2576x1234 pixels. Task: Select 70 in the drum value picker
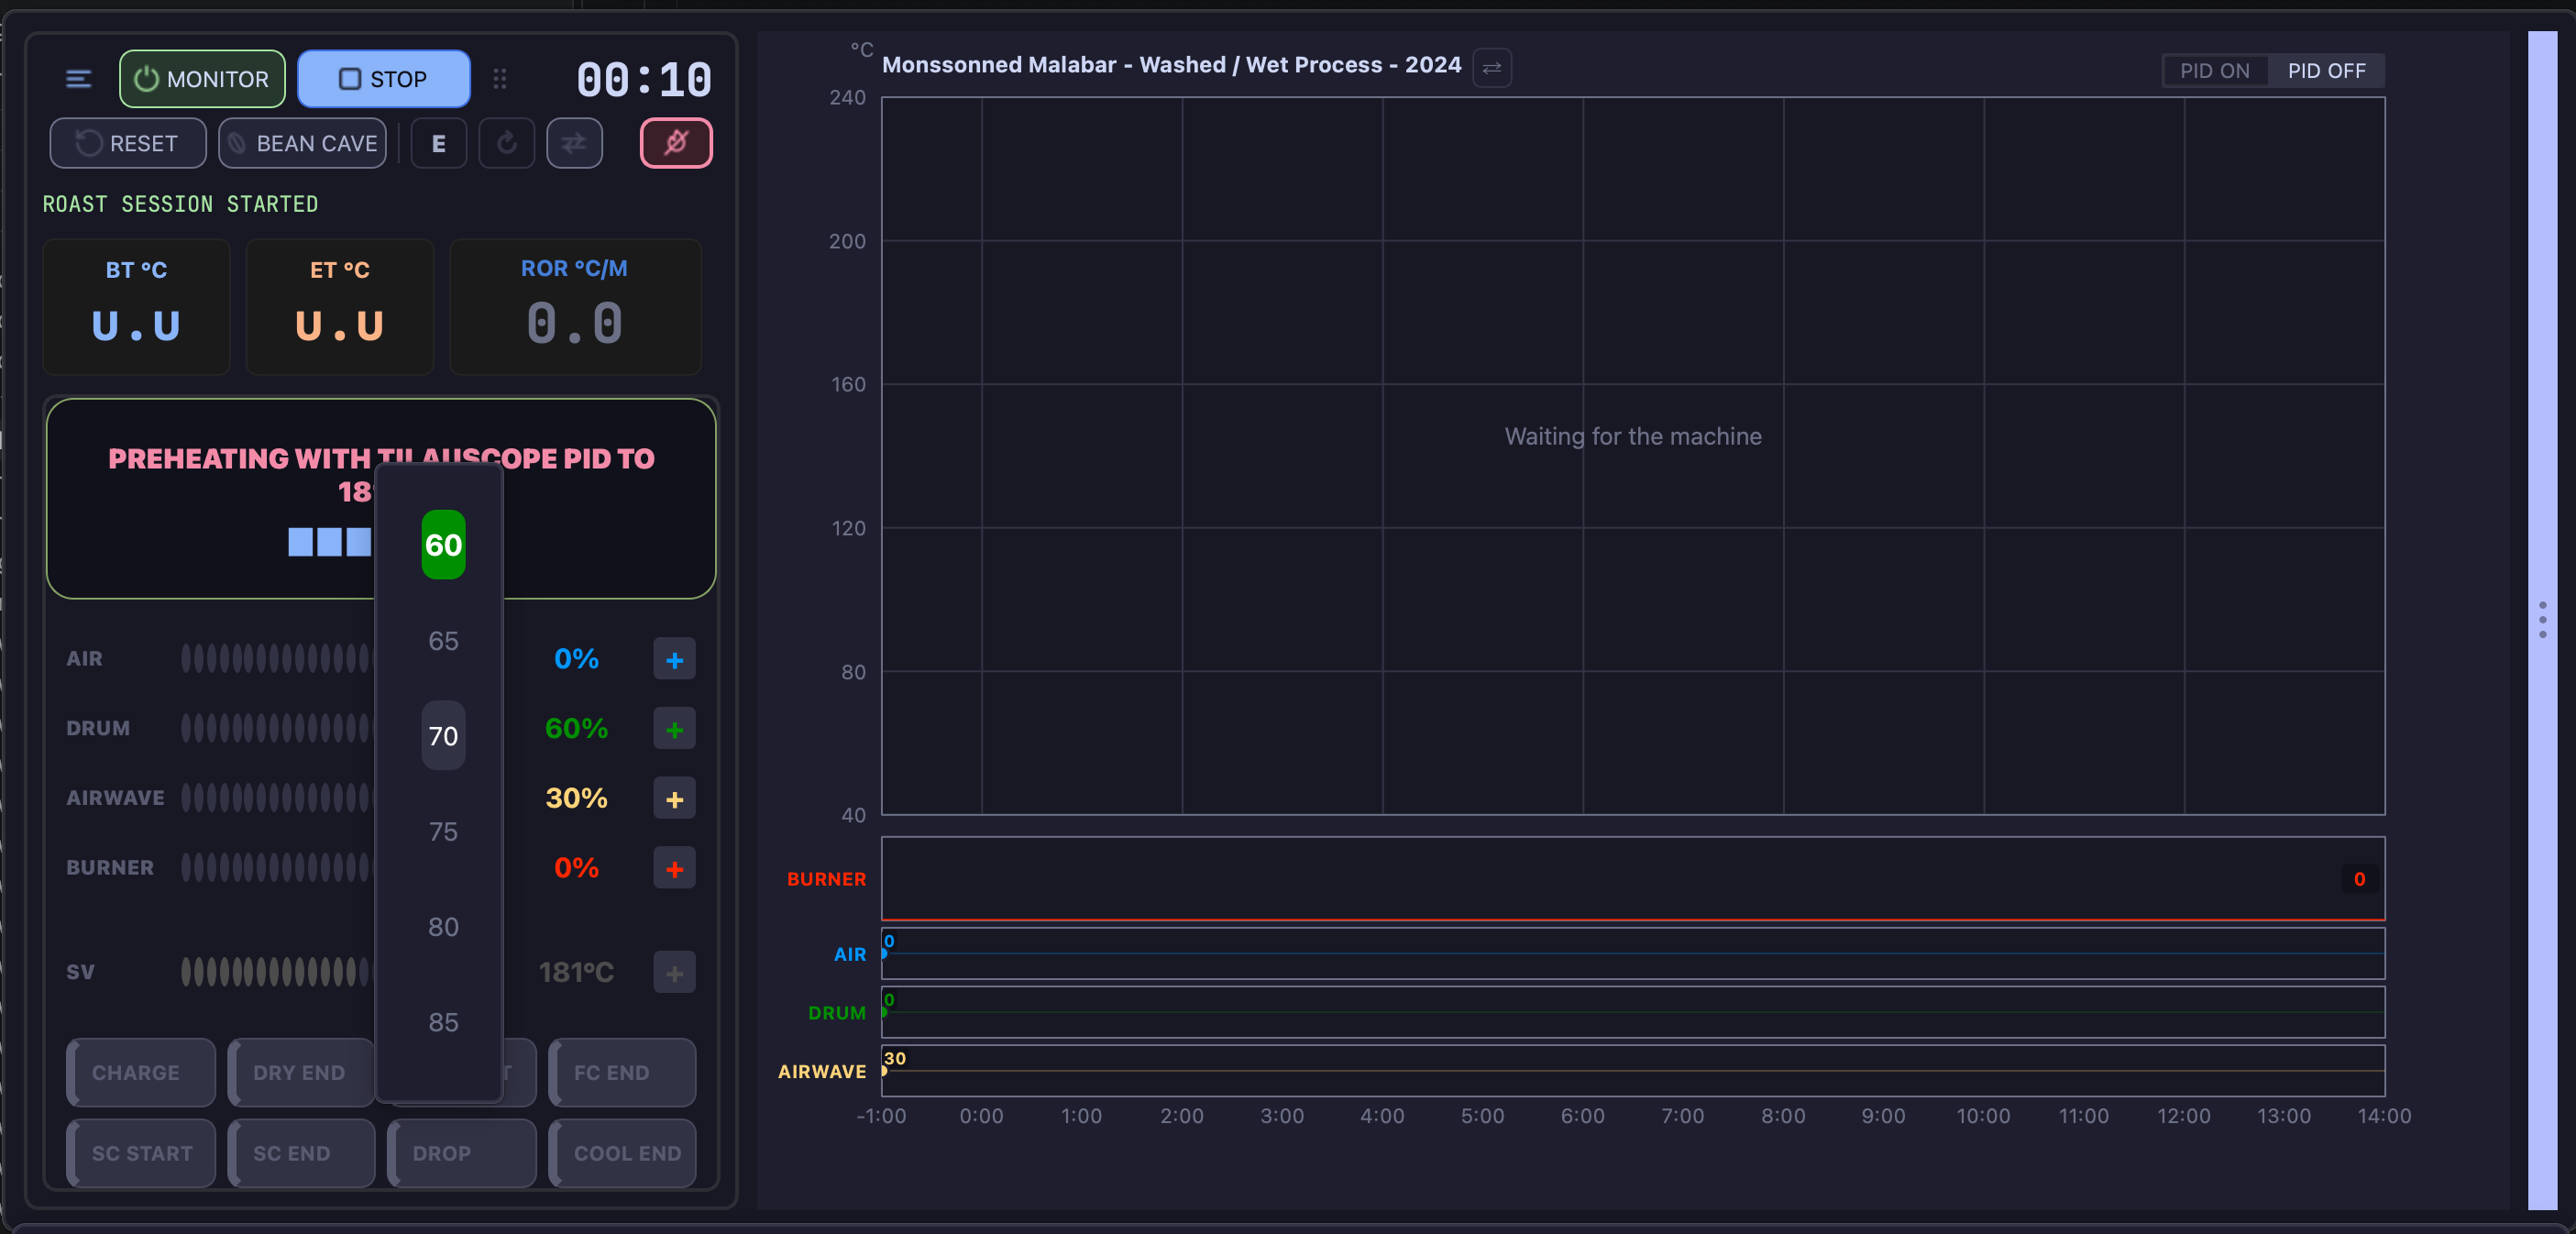click(443, 736)
